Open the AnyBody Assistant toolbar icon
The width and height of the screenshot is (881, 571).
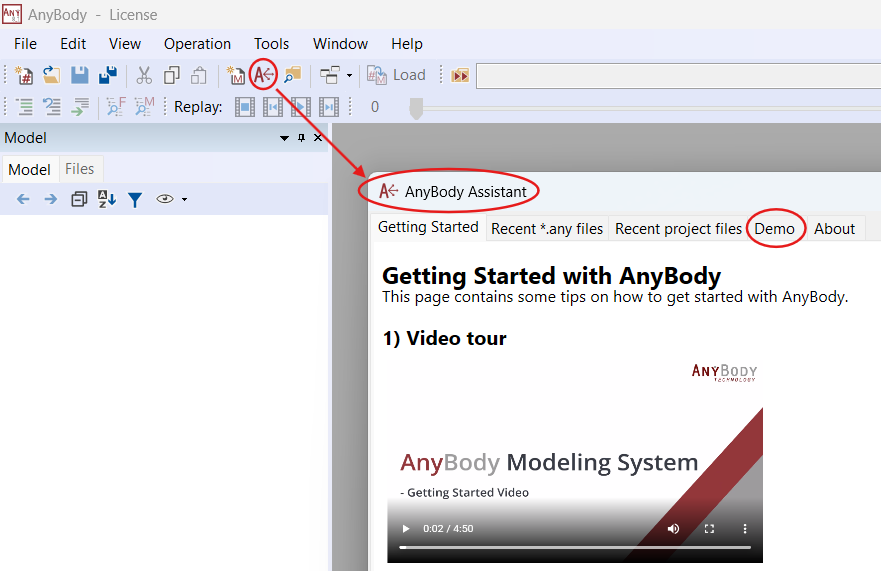tap(264, 74)
